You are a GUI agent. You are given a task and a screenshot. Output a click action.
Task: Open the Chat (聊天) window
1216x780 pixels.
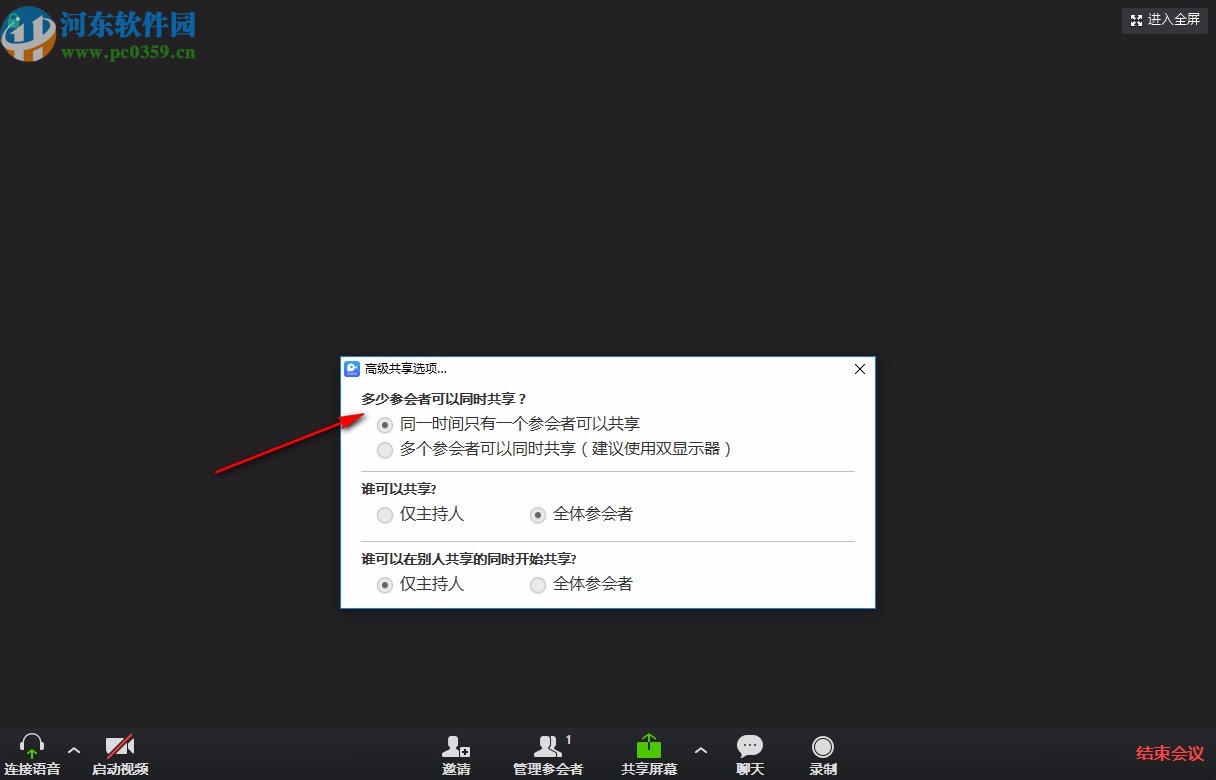click(750, 746)
